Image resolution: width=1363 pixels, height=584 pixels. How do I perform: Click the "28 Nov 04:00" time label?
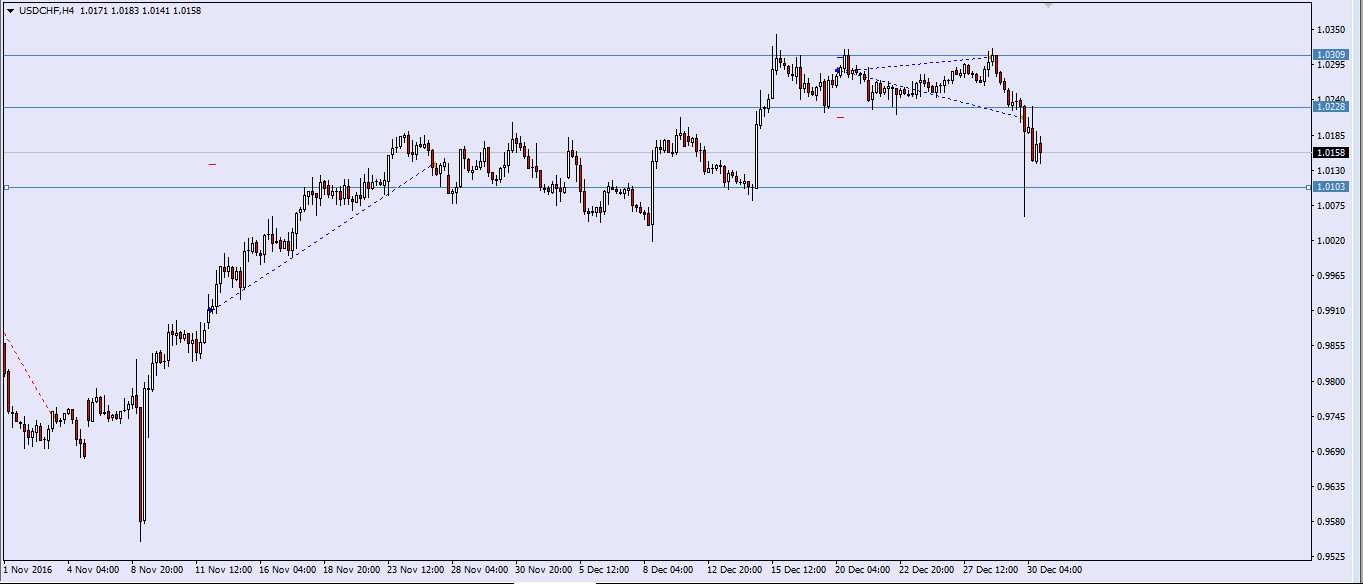480,569
